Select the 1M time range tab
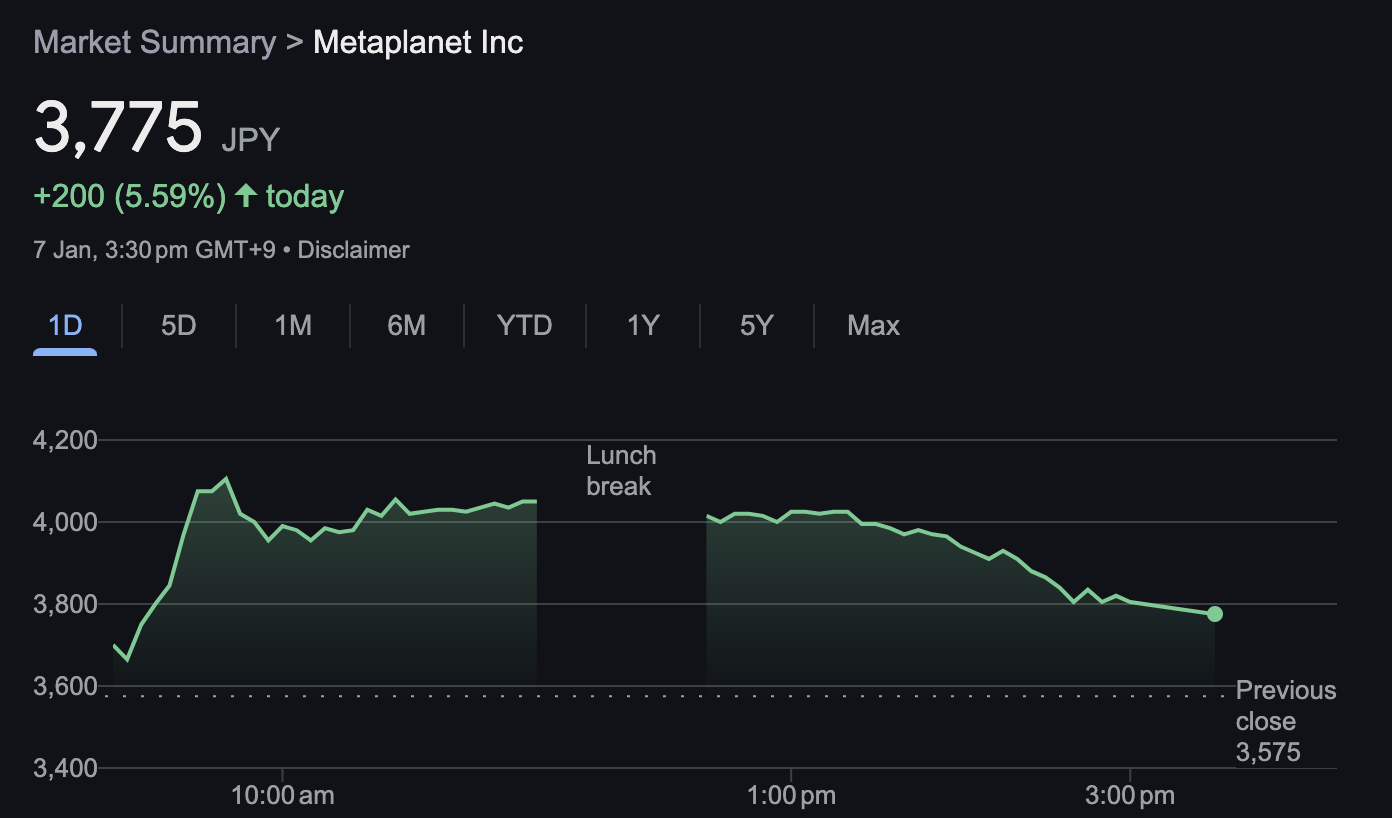 coord(291,325)
